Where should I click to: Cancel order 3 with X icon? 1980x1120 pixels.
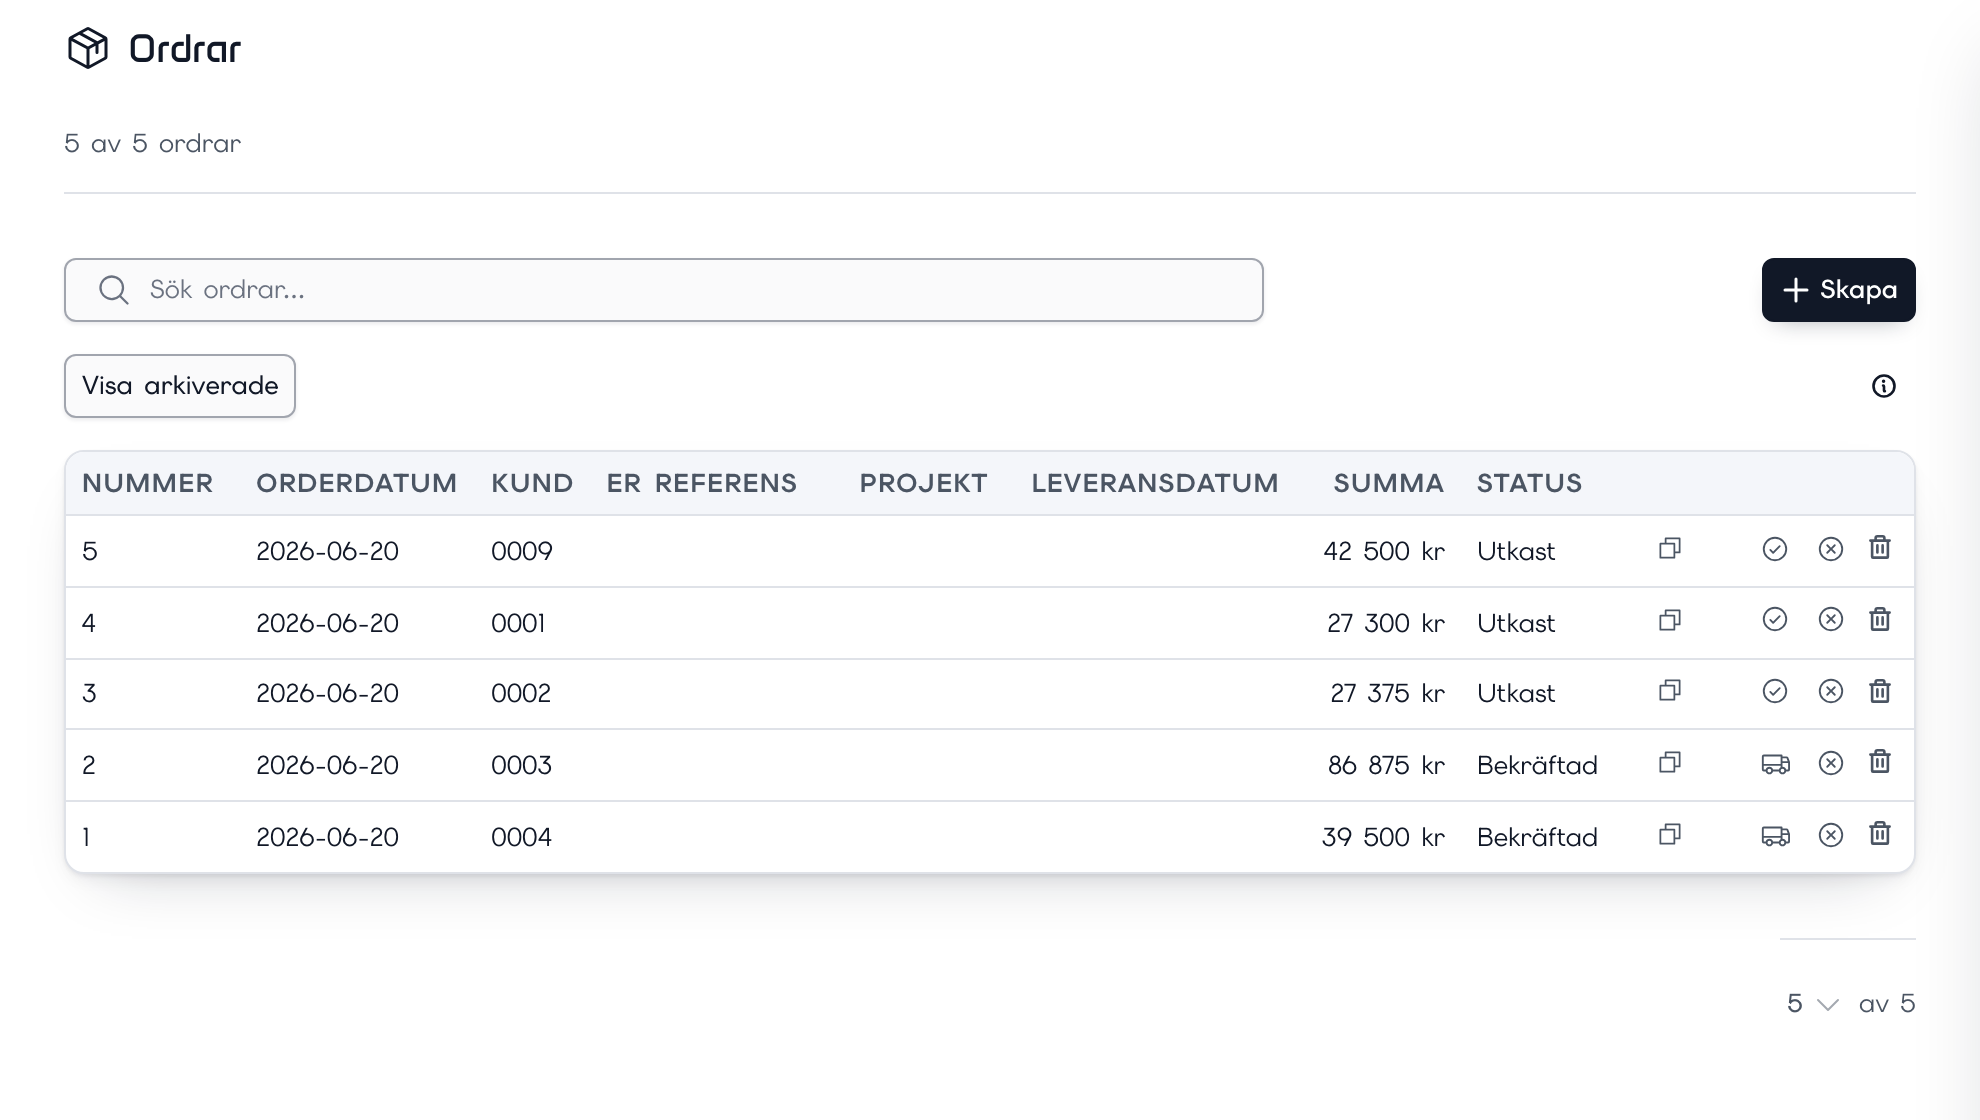pyautogui.click(x=1831, y=692)
